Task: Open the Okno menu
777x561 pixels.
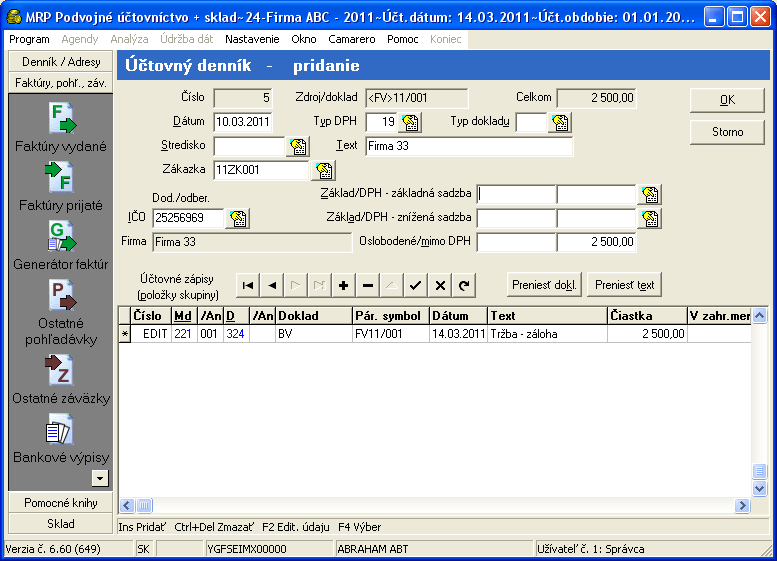Action: 304,39
